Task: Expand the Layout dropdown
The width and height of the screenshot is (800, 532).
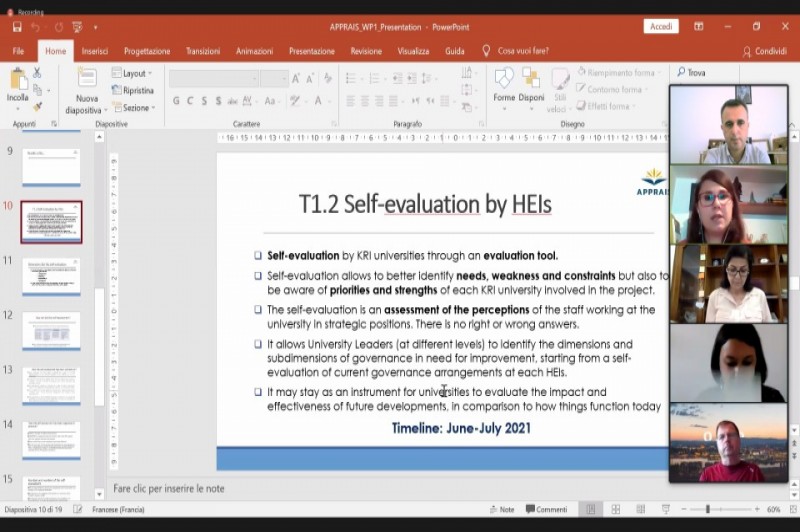Action: tap(132, 73)
